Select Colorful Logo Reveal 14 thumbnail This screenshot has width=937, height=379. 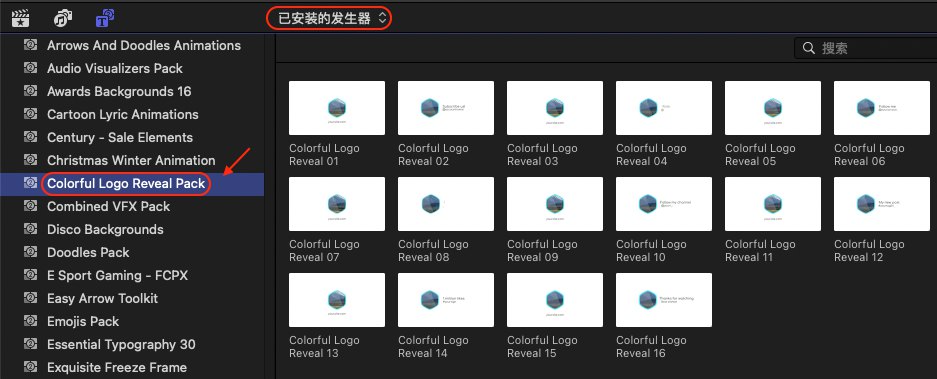point(446,300)
